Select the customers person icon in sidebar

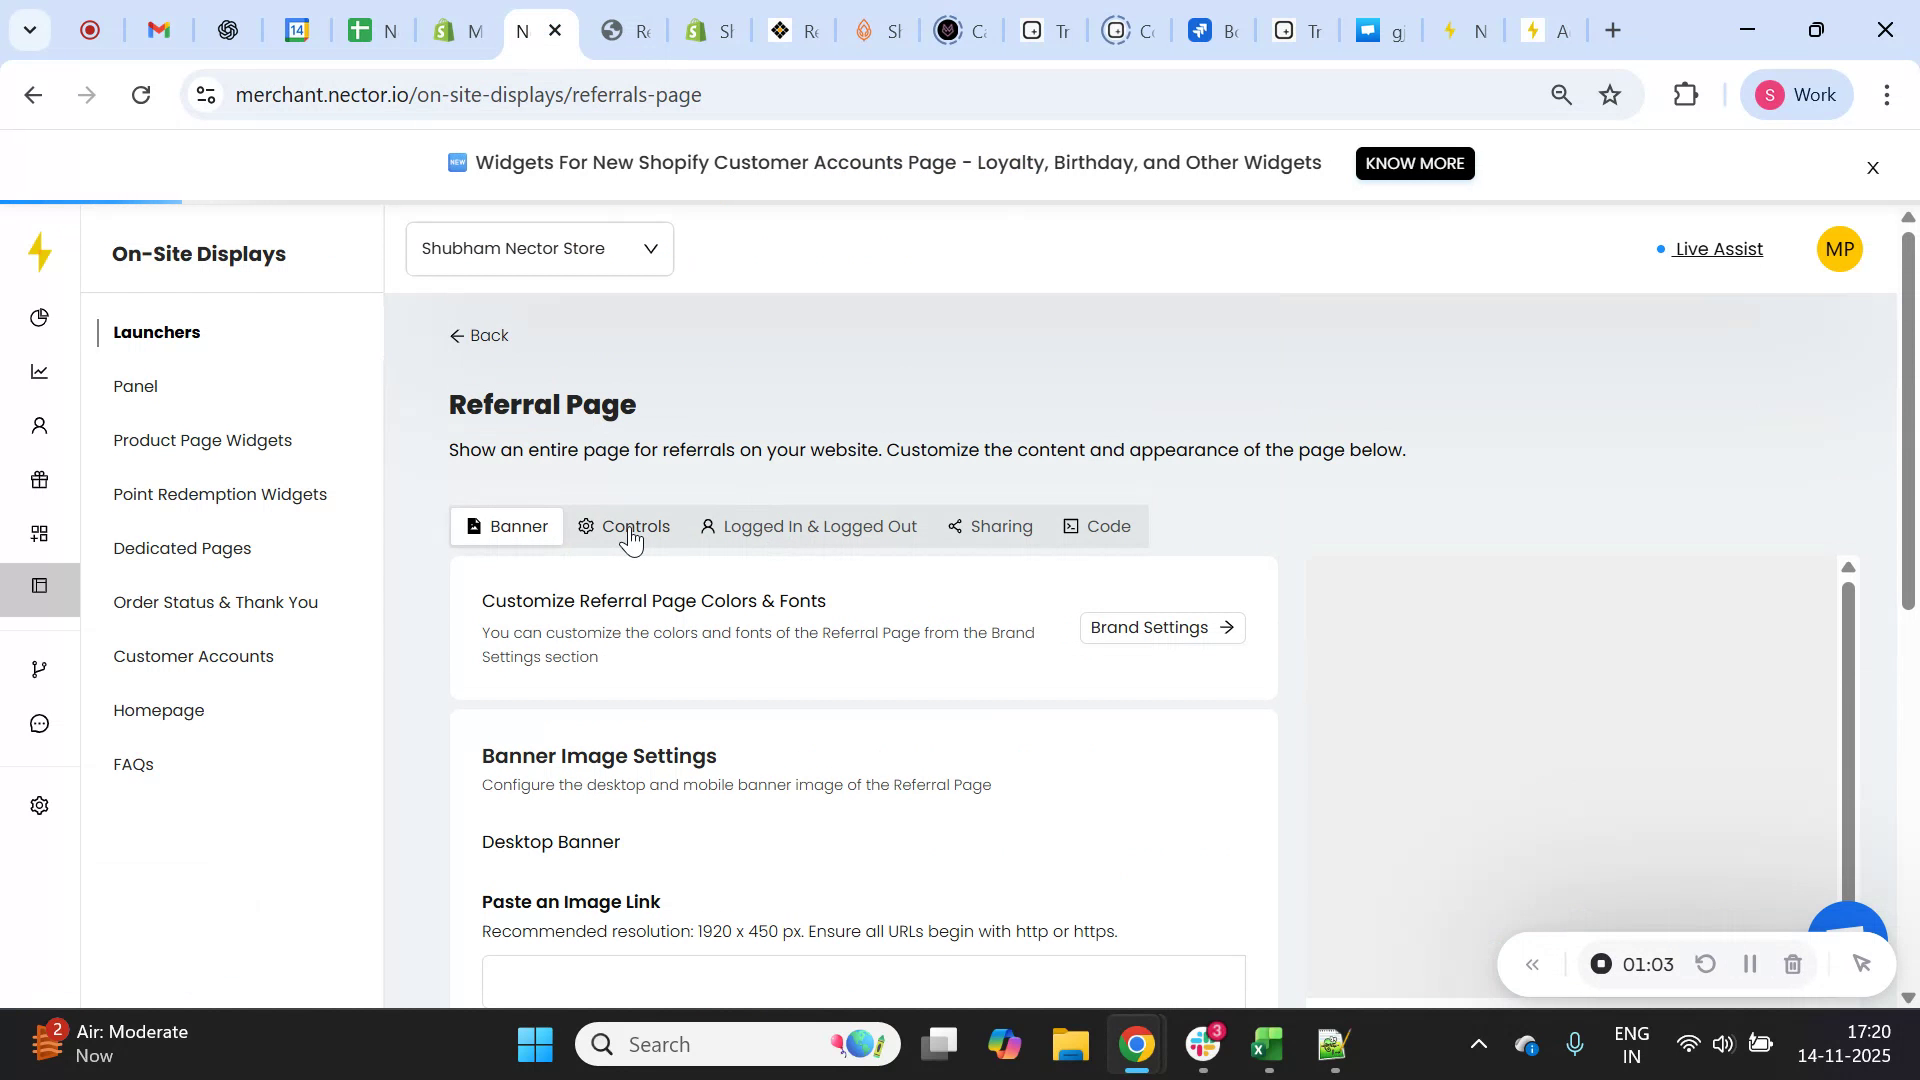[40, 425]
